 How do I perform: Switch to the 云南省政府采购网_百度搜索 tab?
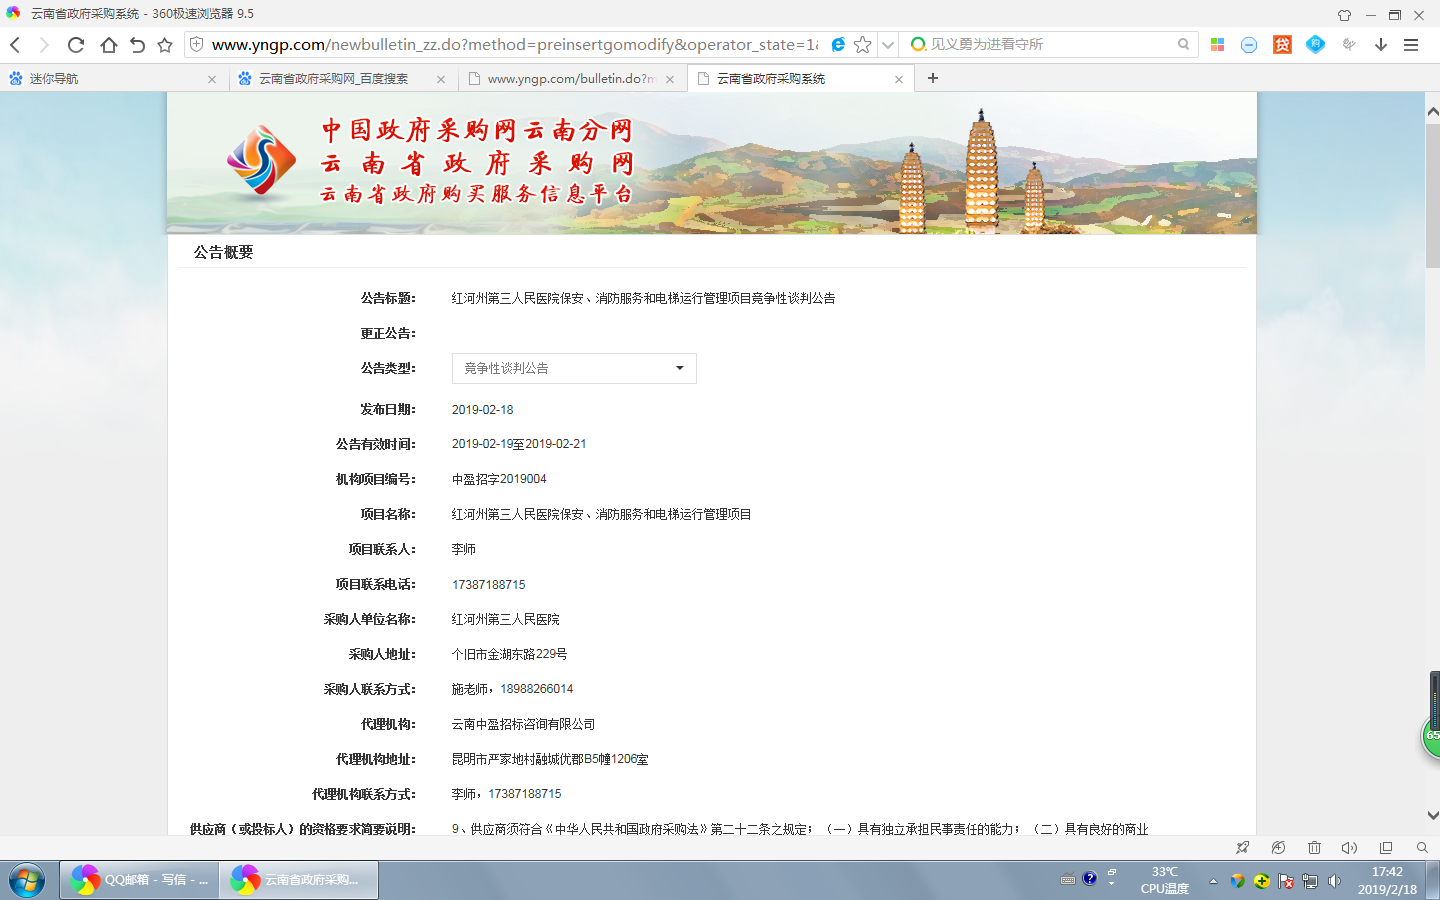pyautogui.click(x=333, y=79)
